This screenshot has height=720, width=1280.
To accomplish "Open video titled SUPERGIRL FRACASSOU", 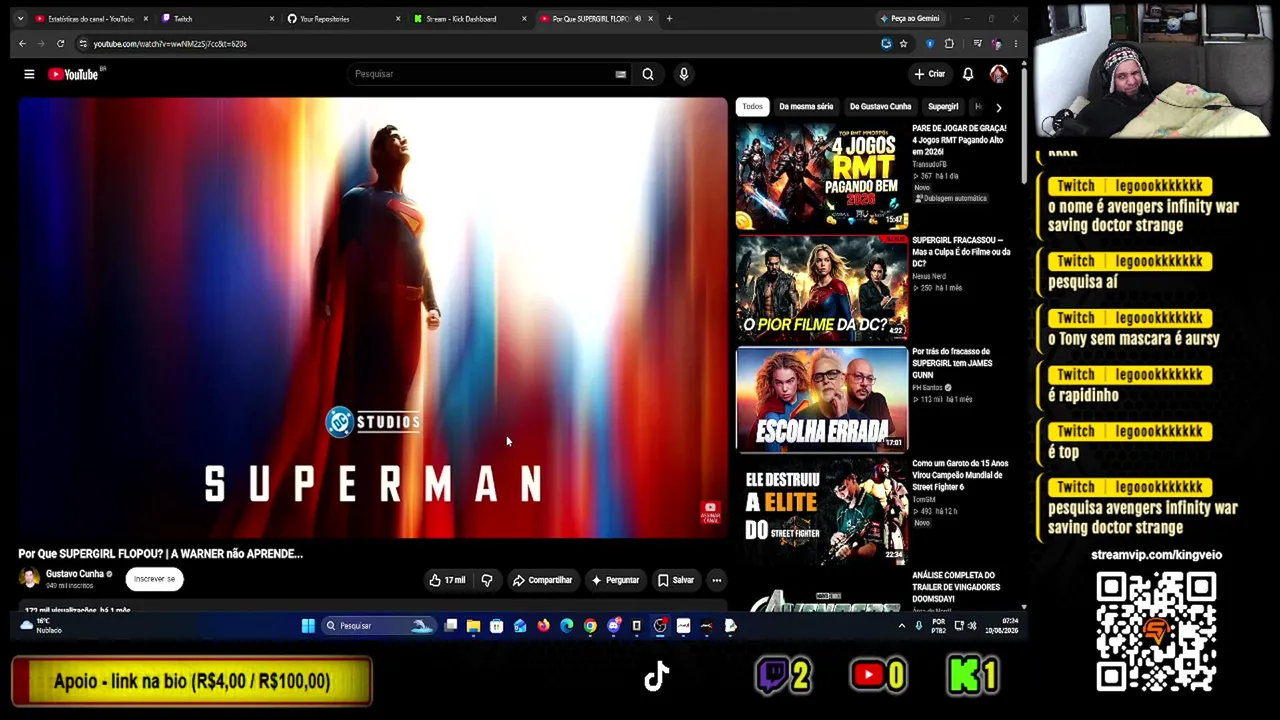I will click(961, 252).
